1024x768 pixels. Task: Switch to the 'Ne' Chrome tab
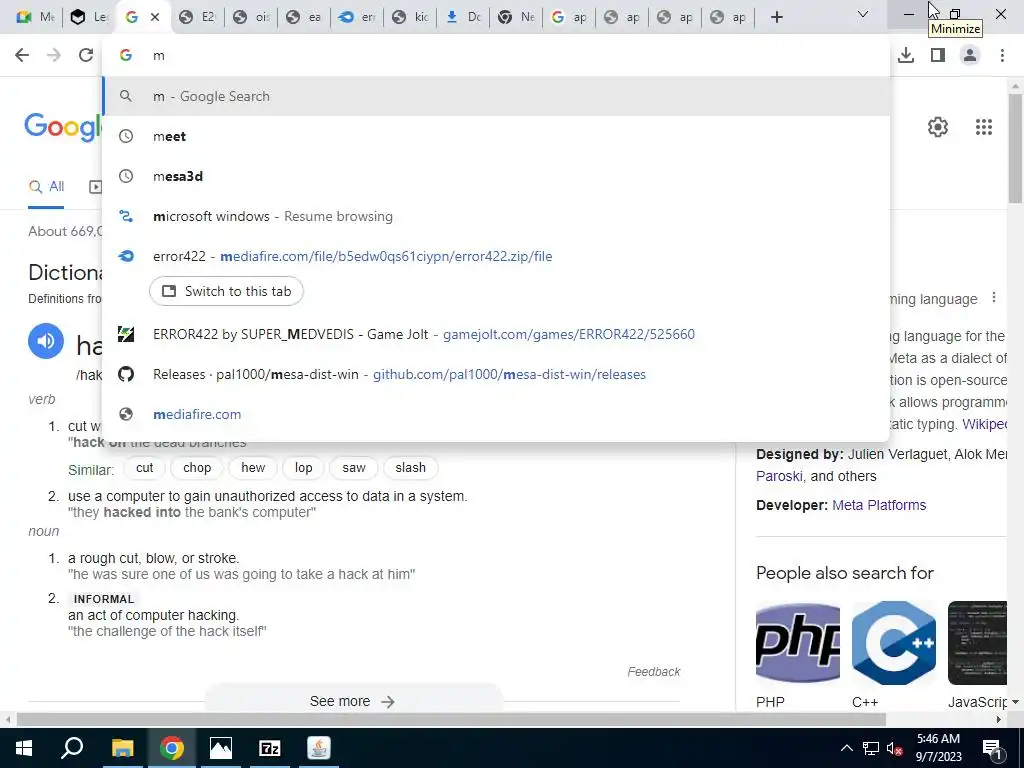[x=517, y=17]
